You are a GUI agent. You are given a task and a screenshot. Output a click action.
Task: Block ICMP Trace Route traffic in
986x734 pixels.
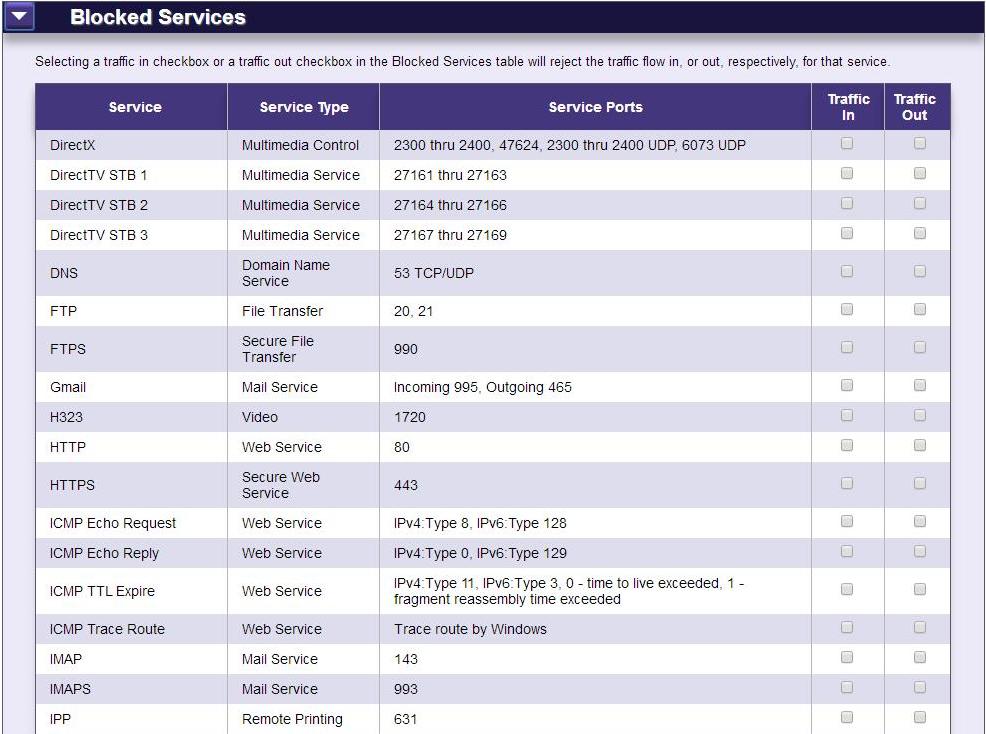click(x=847, y=627)
